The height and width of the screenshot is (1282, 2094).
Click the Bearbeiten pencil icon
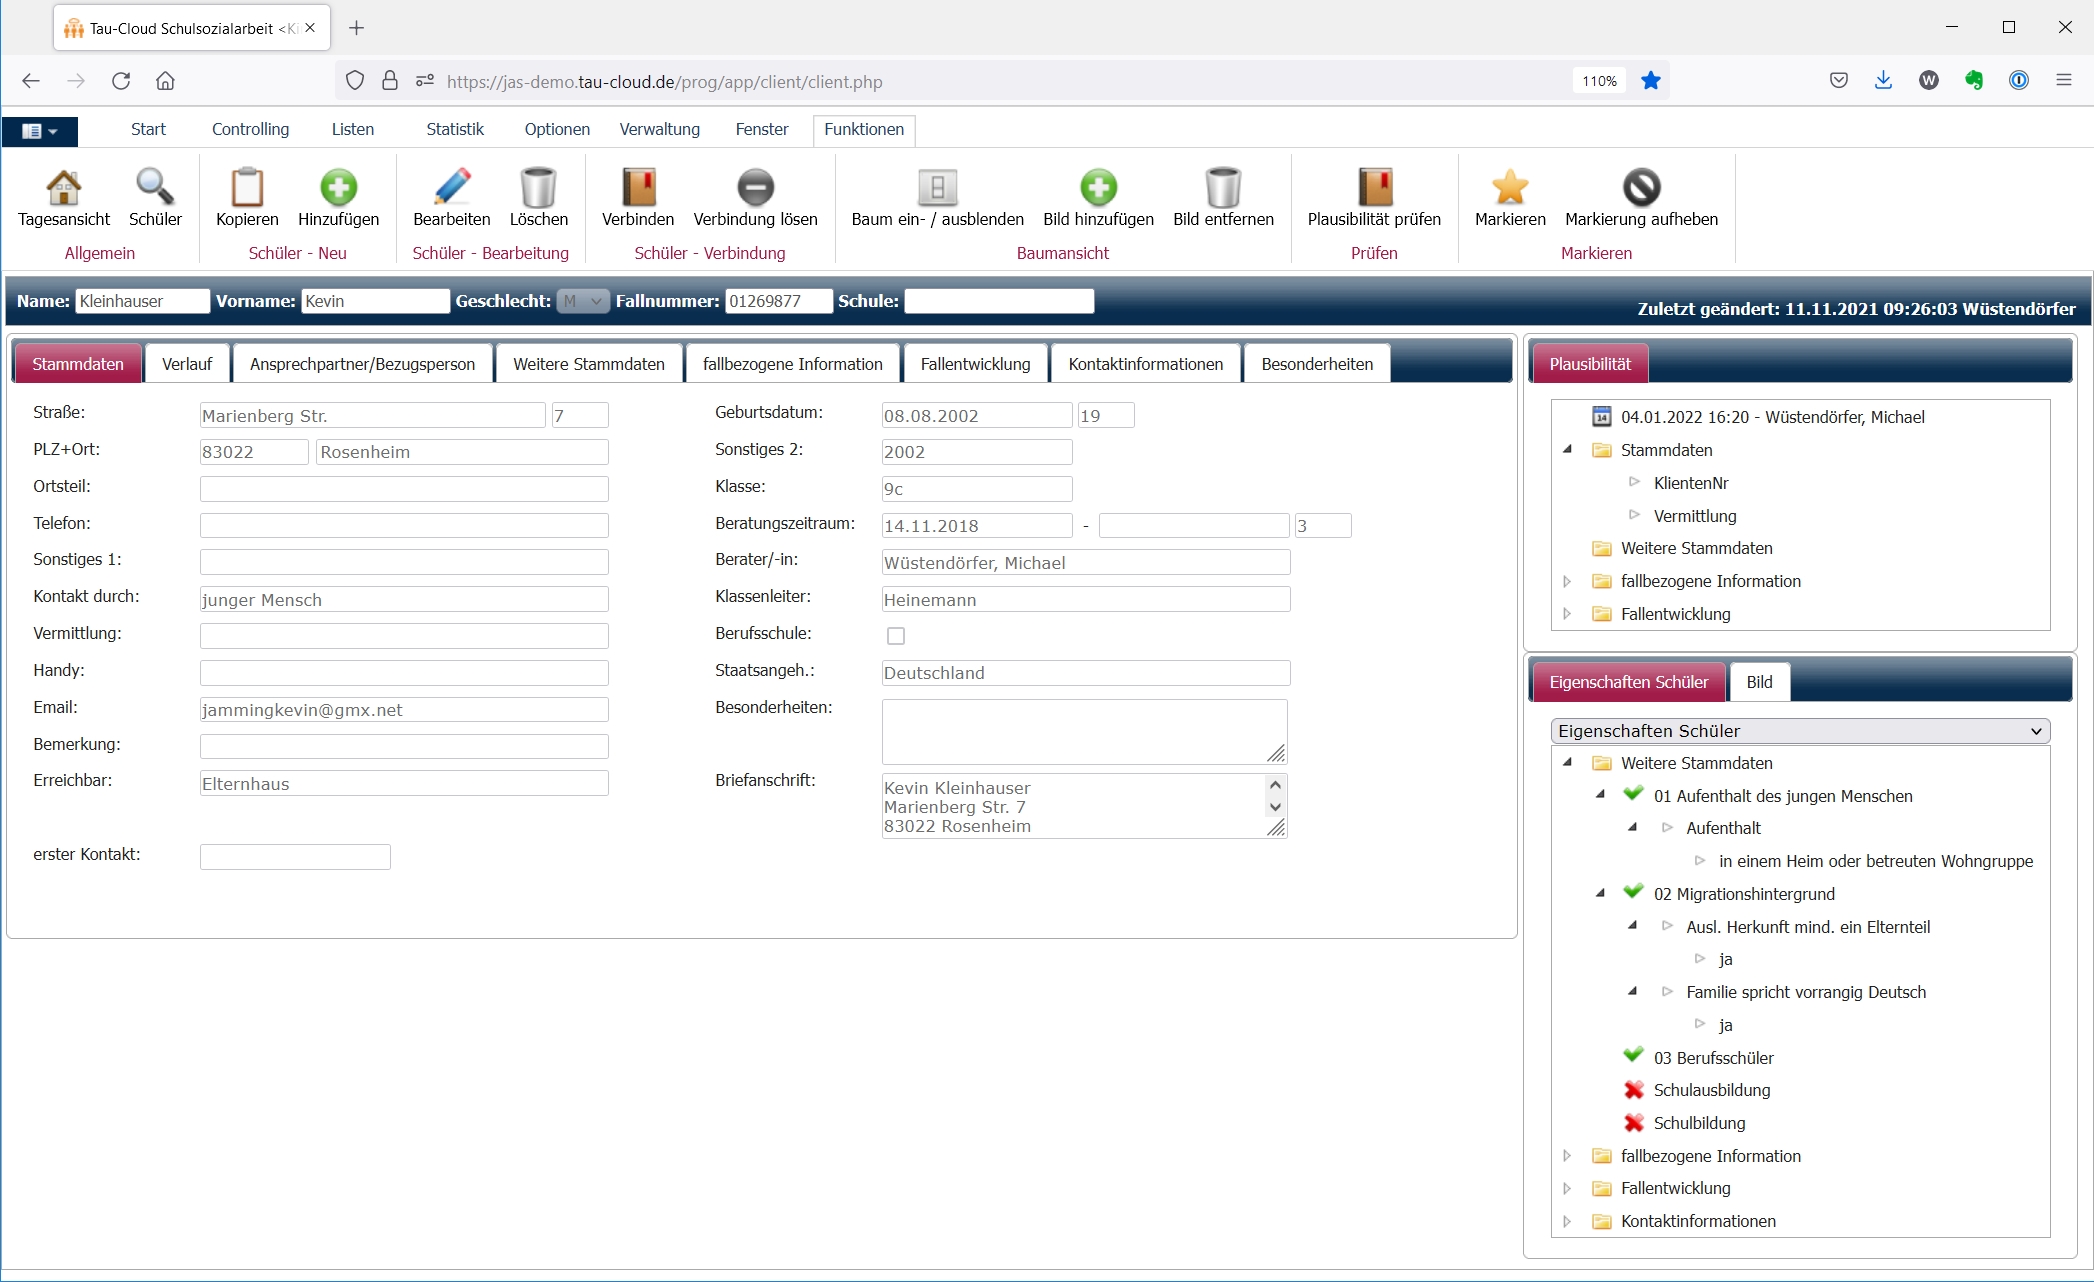click(451, 188)
